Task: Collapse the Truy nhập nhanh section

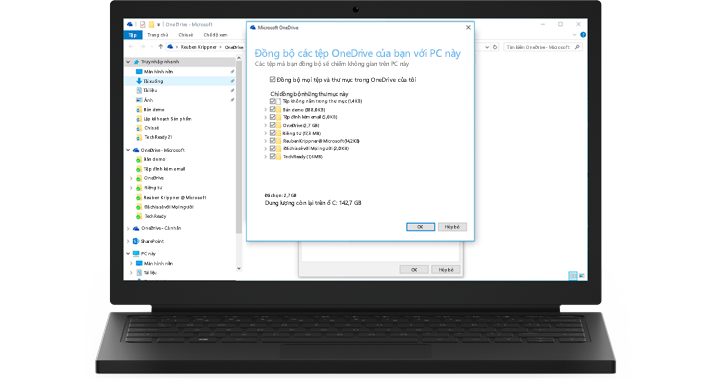Action: [128, 62]
